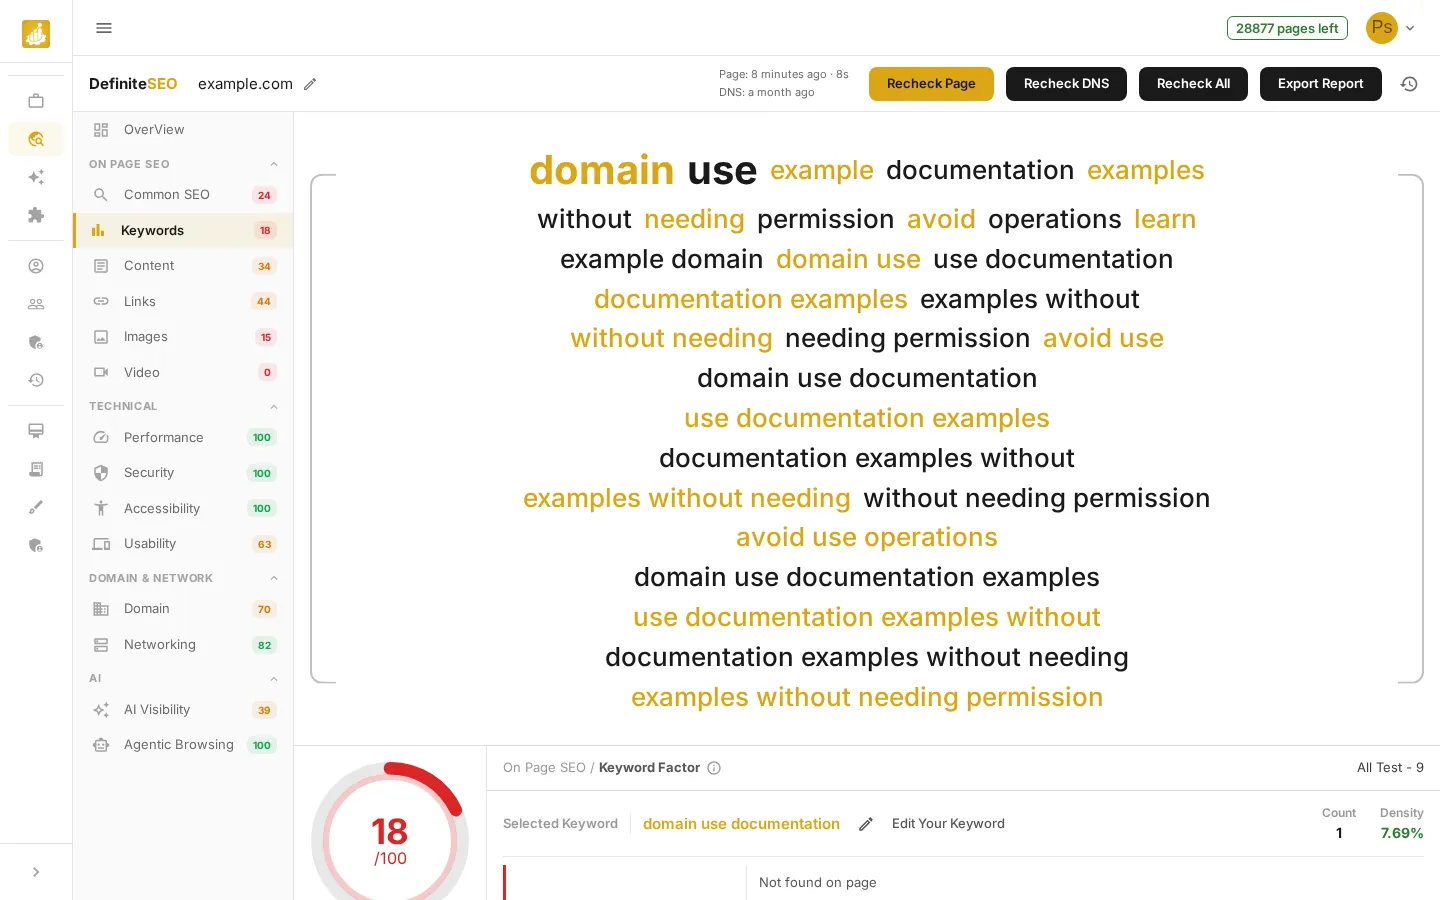Open the Networking report
Image resolution: width=1440 pixels, height=900 pixels.
[x=183, y=645]
